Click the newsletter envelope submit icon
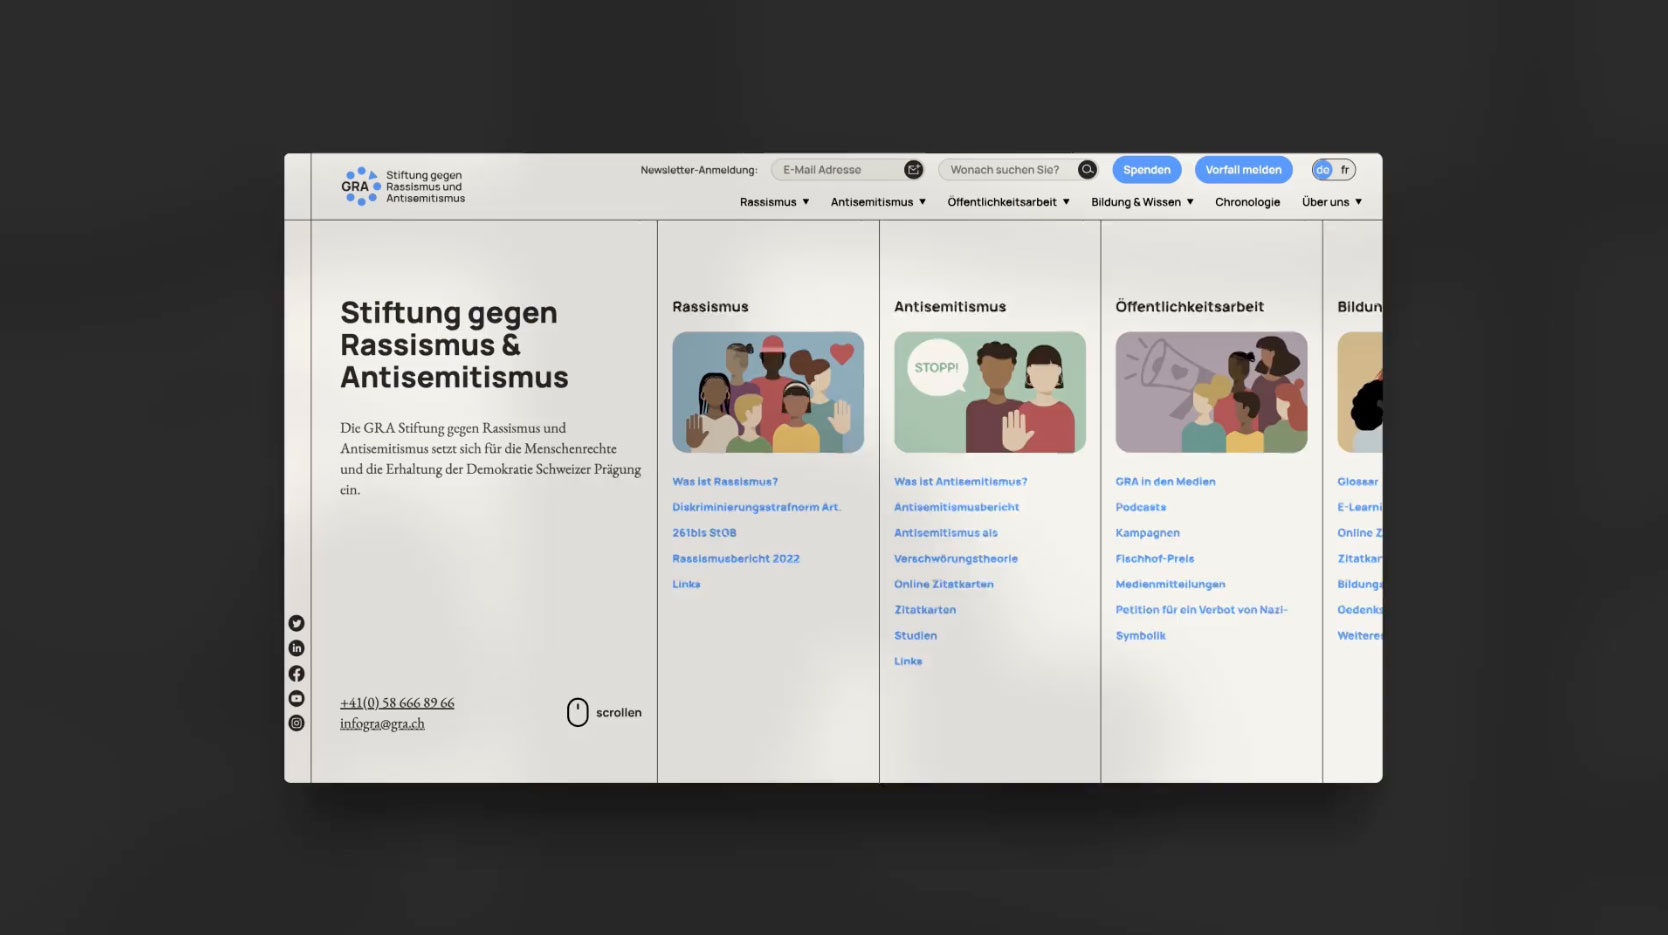 click(x=913, y=170)
